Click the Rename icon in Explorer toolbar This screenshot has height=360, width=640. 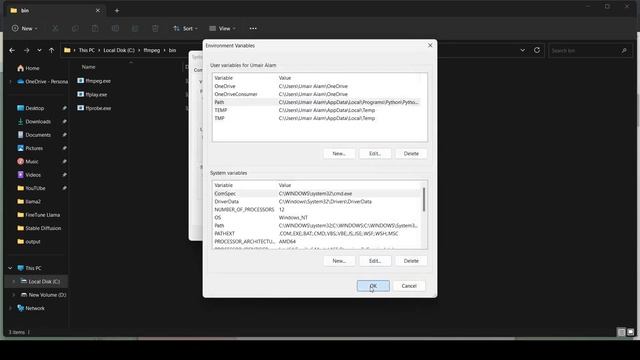point(115,29)
